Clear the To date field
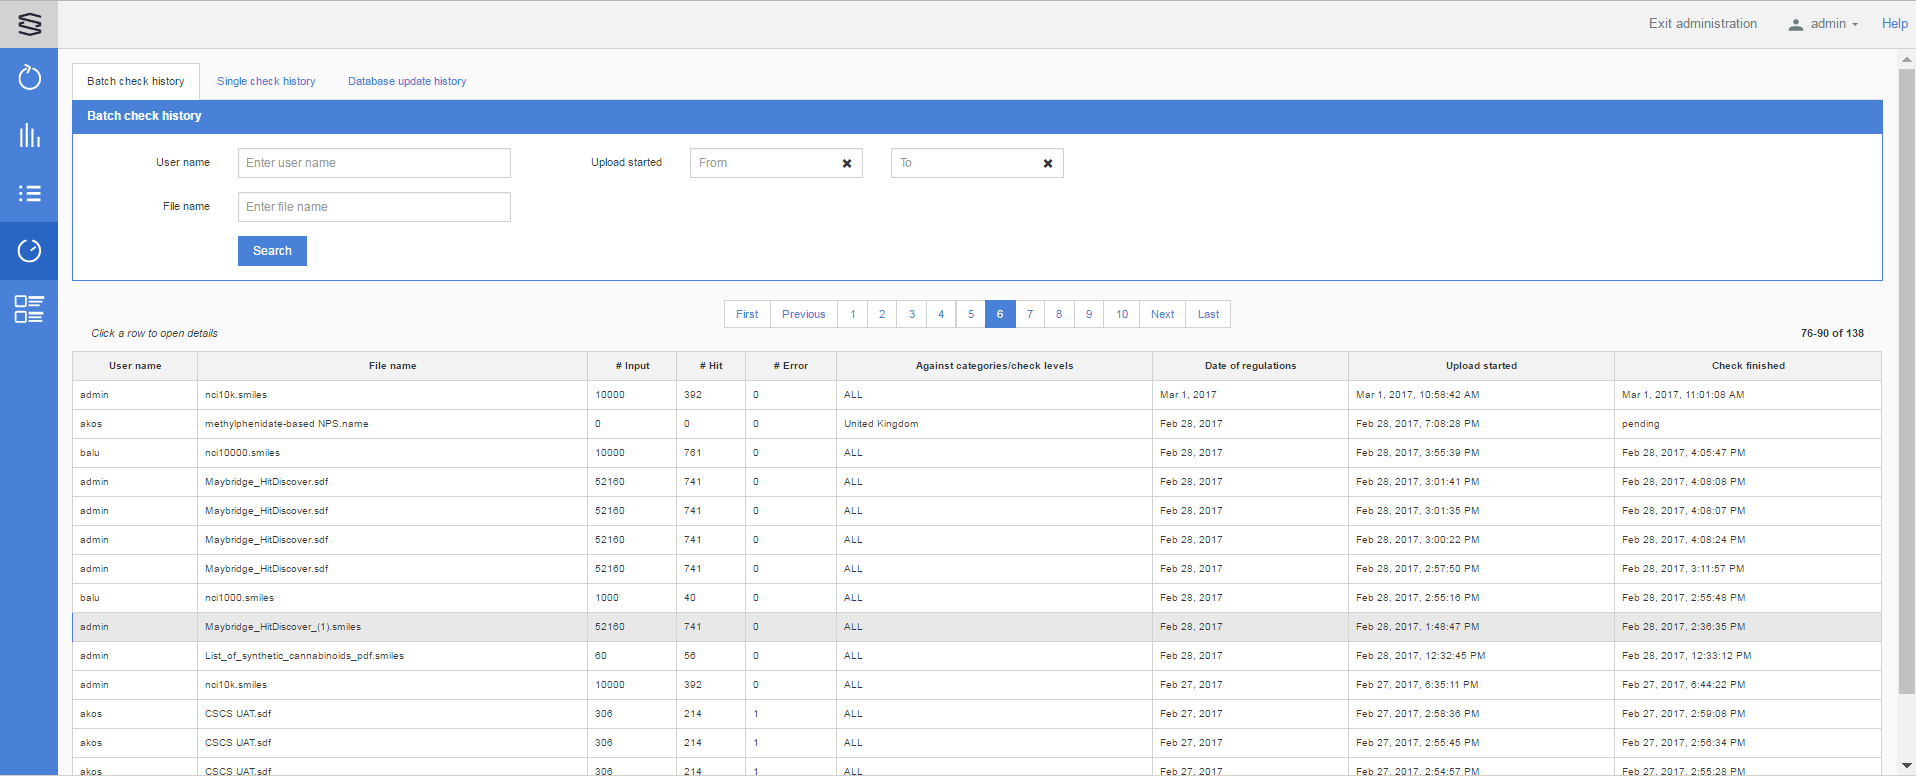This screenshot has width=1916, height=777. [1048, 163]
